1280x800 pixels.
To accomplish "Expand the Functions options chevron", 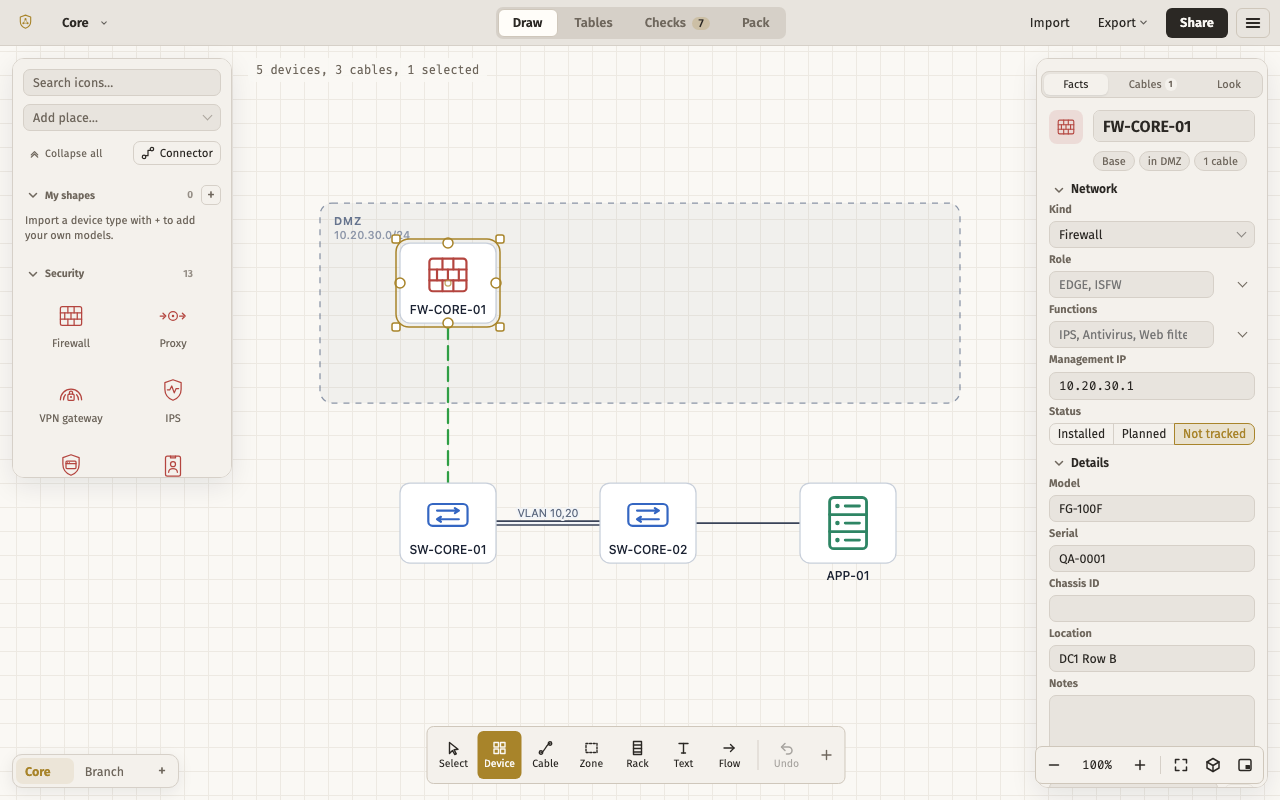I will 1242,335.
